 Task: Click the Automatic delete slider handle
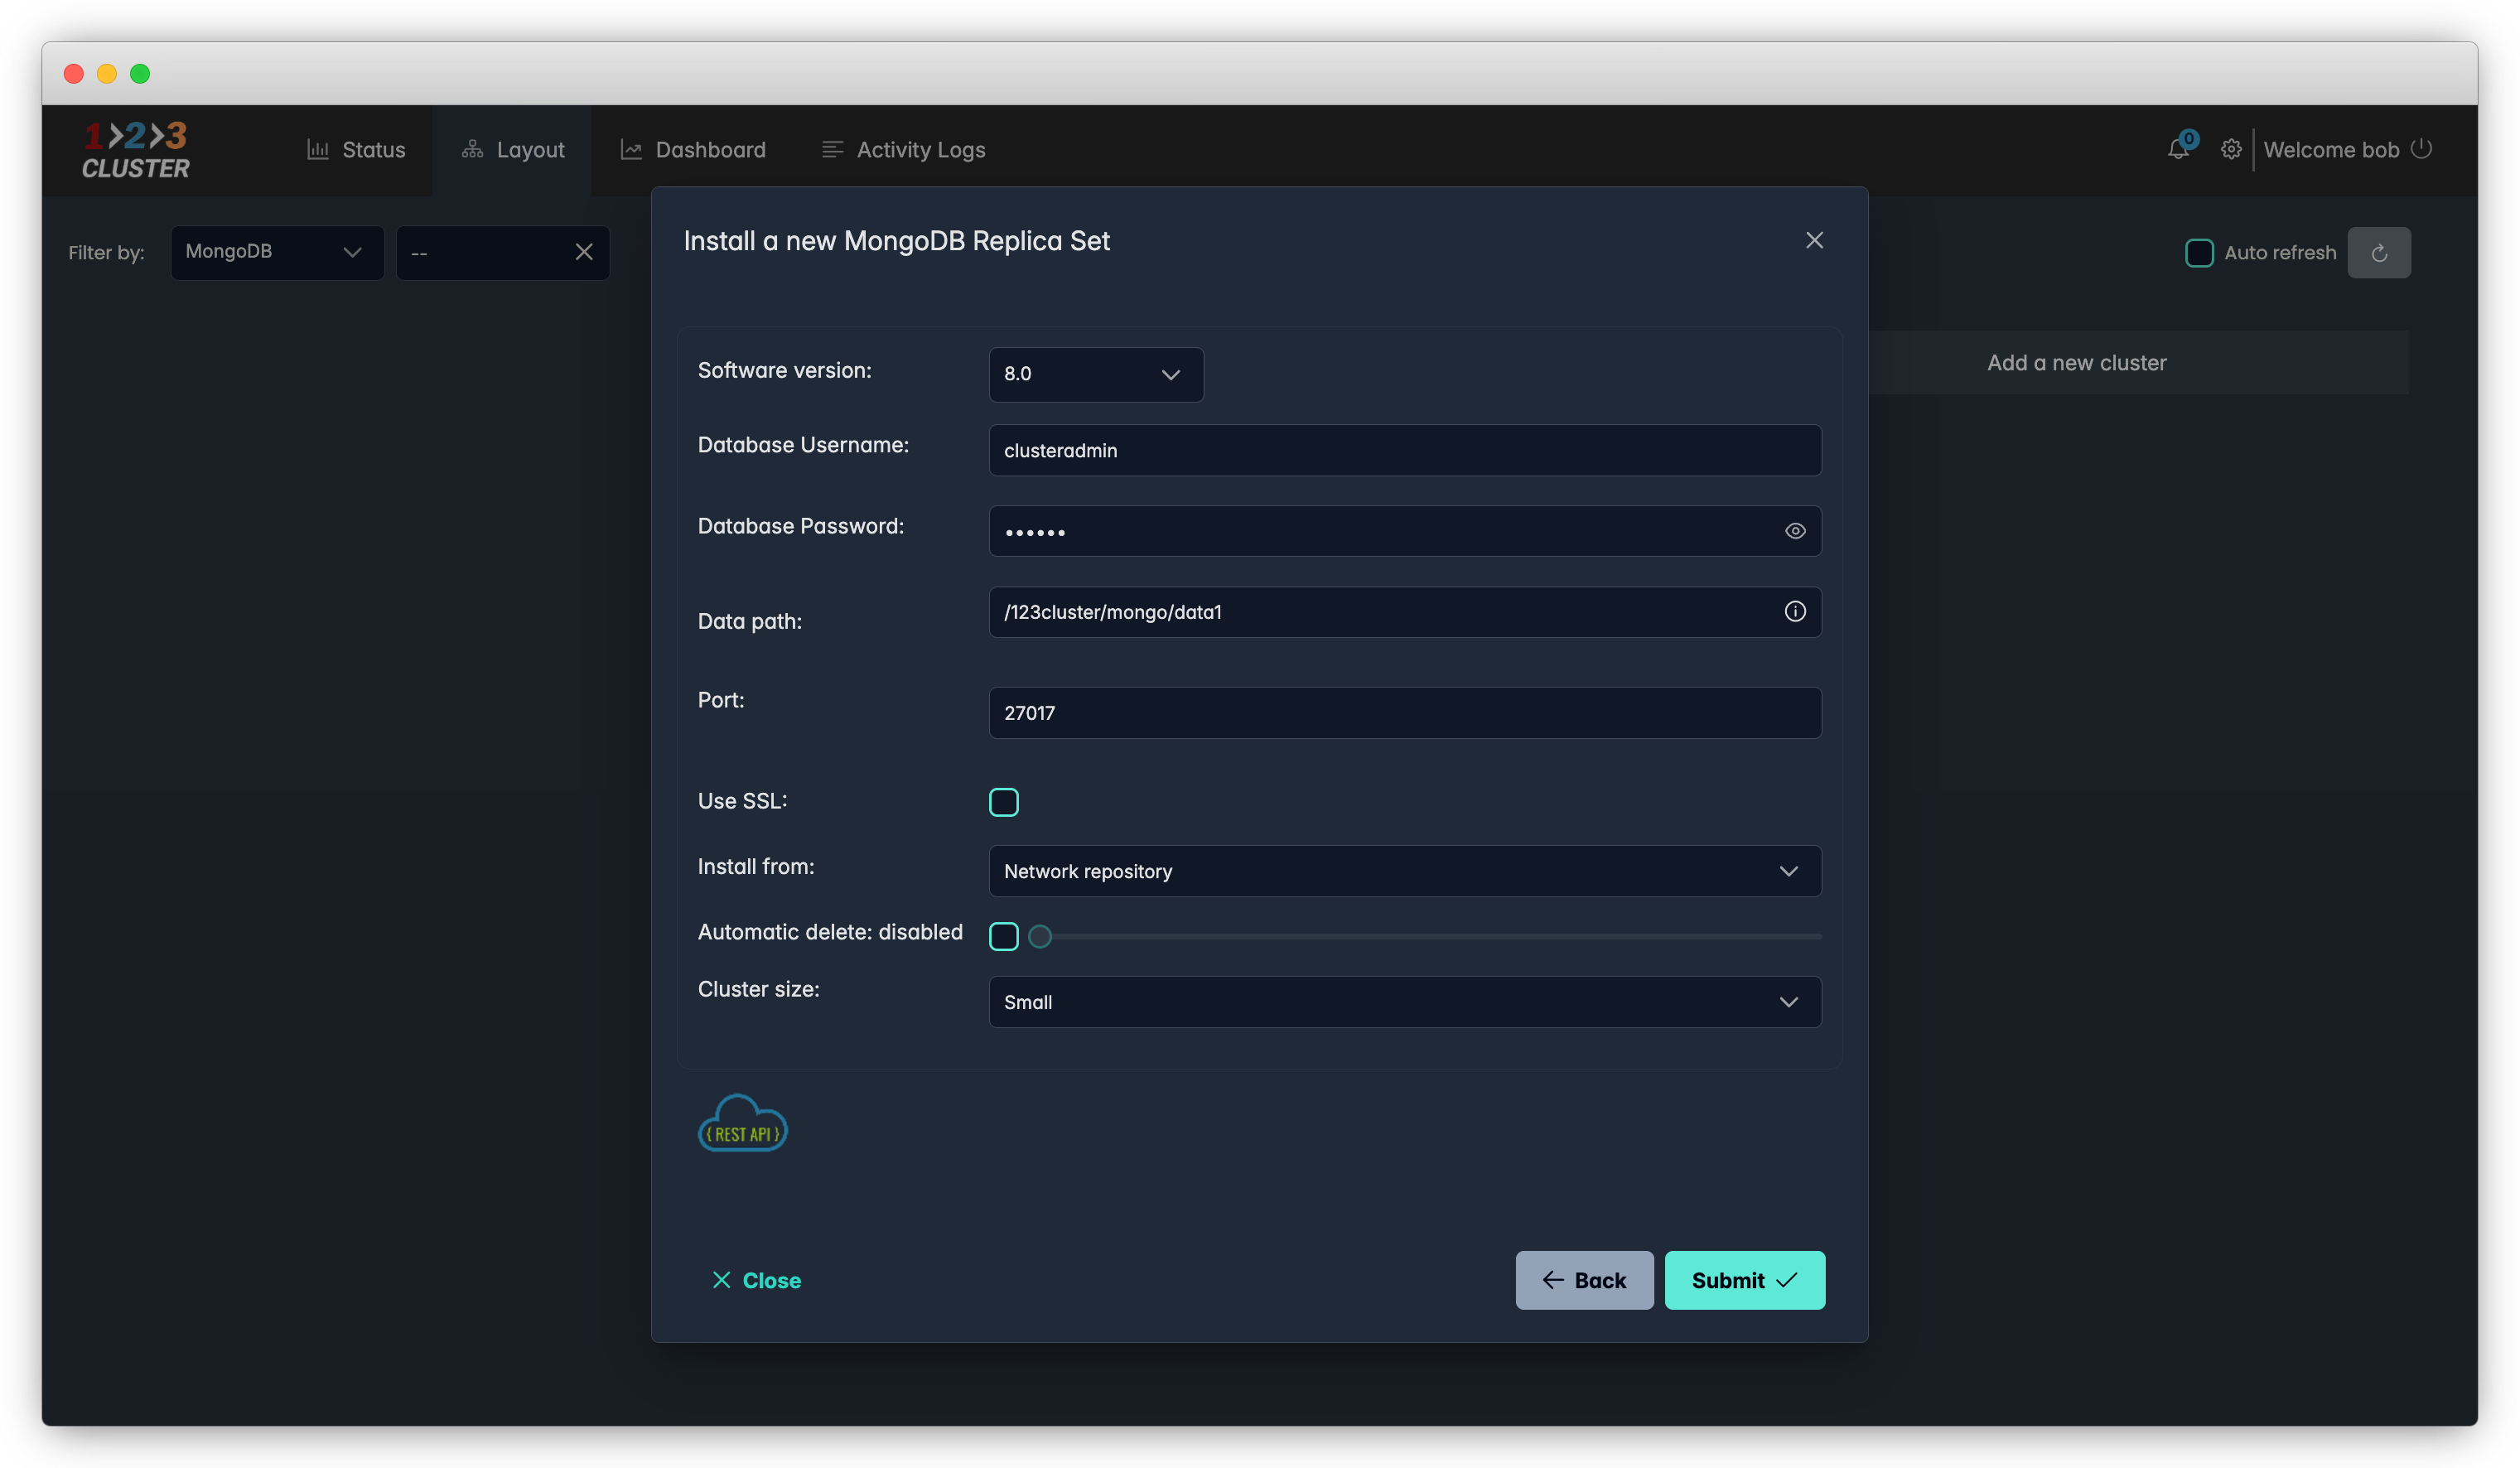[x=1040, y=936]
